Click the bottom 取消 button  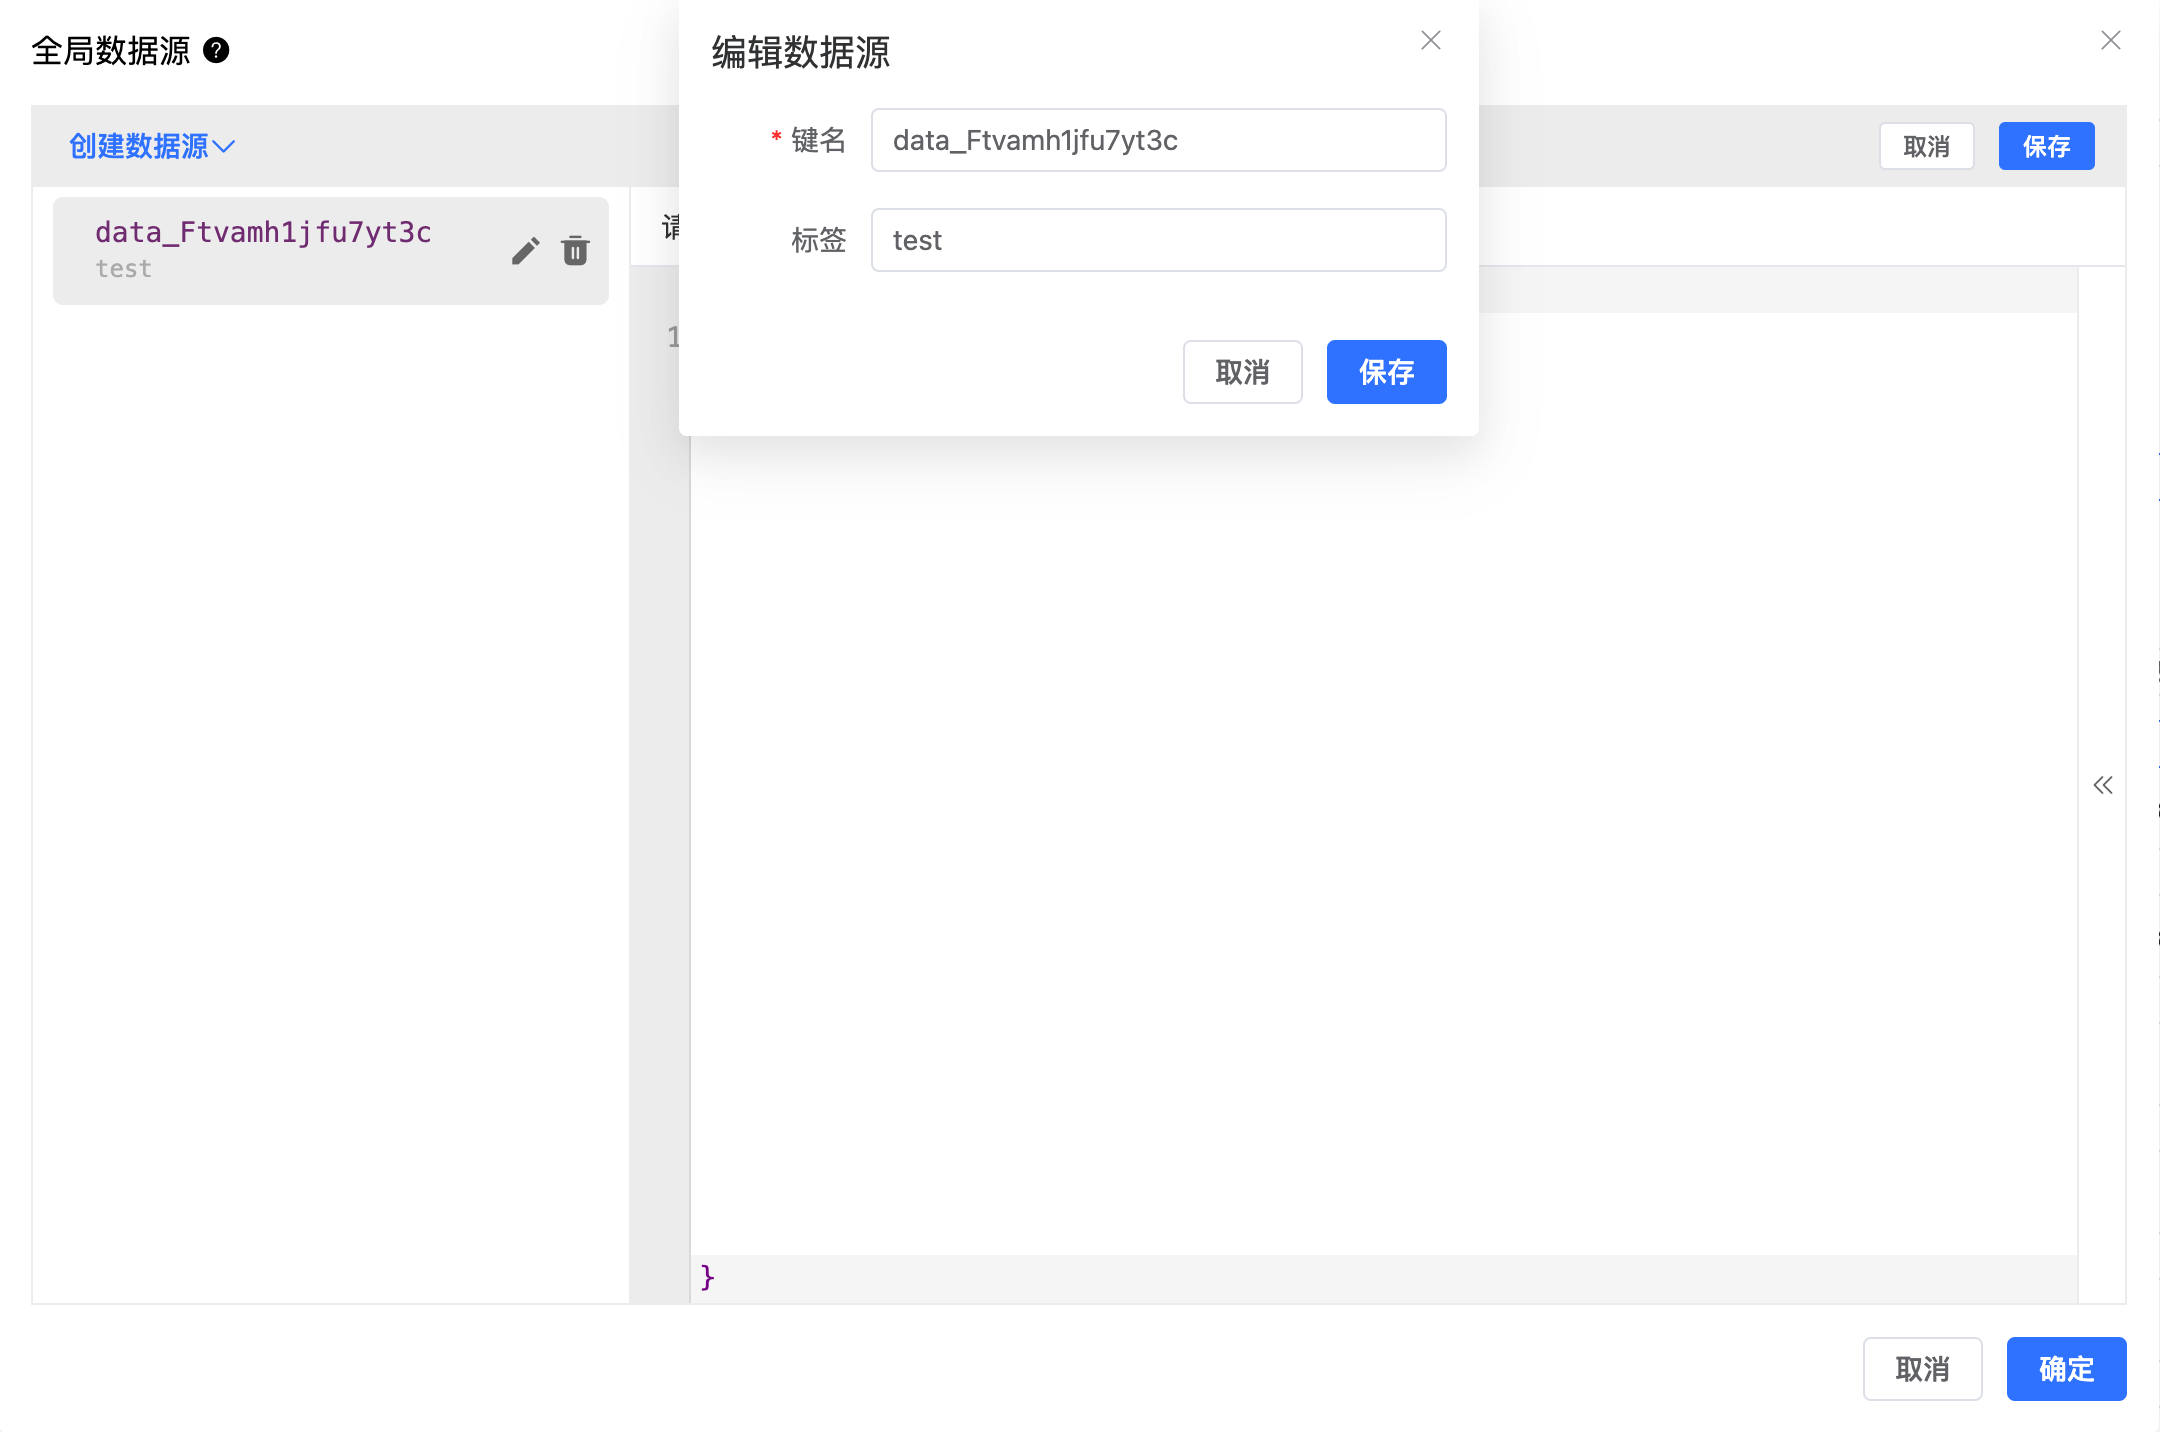click(x=1922, y=1369)
